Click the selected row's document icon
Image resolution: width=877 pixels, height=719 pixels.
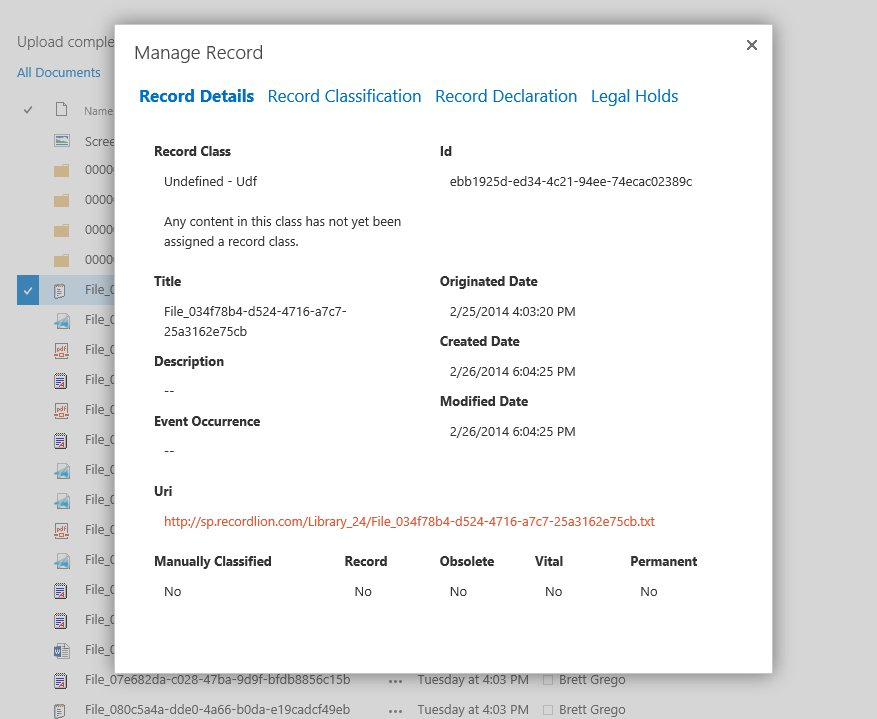coord(61,291)
